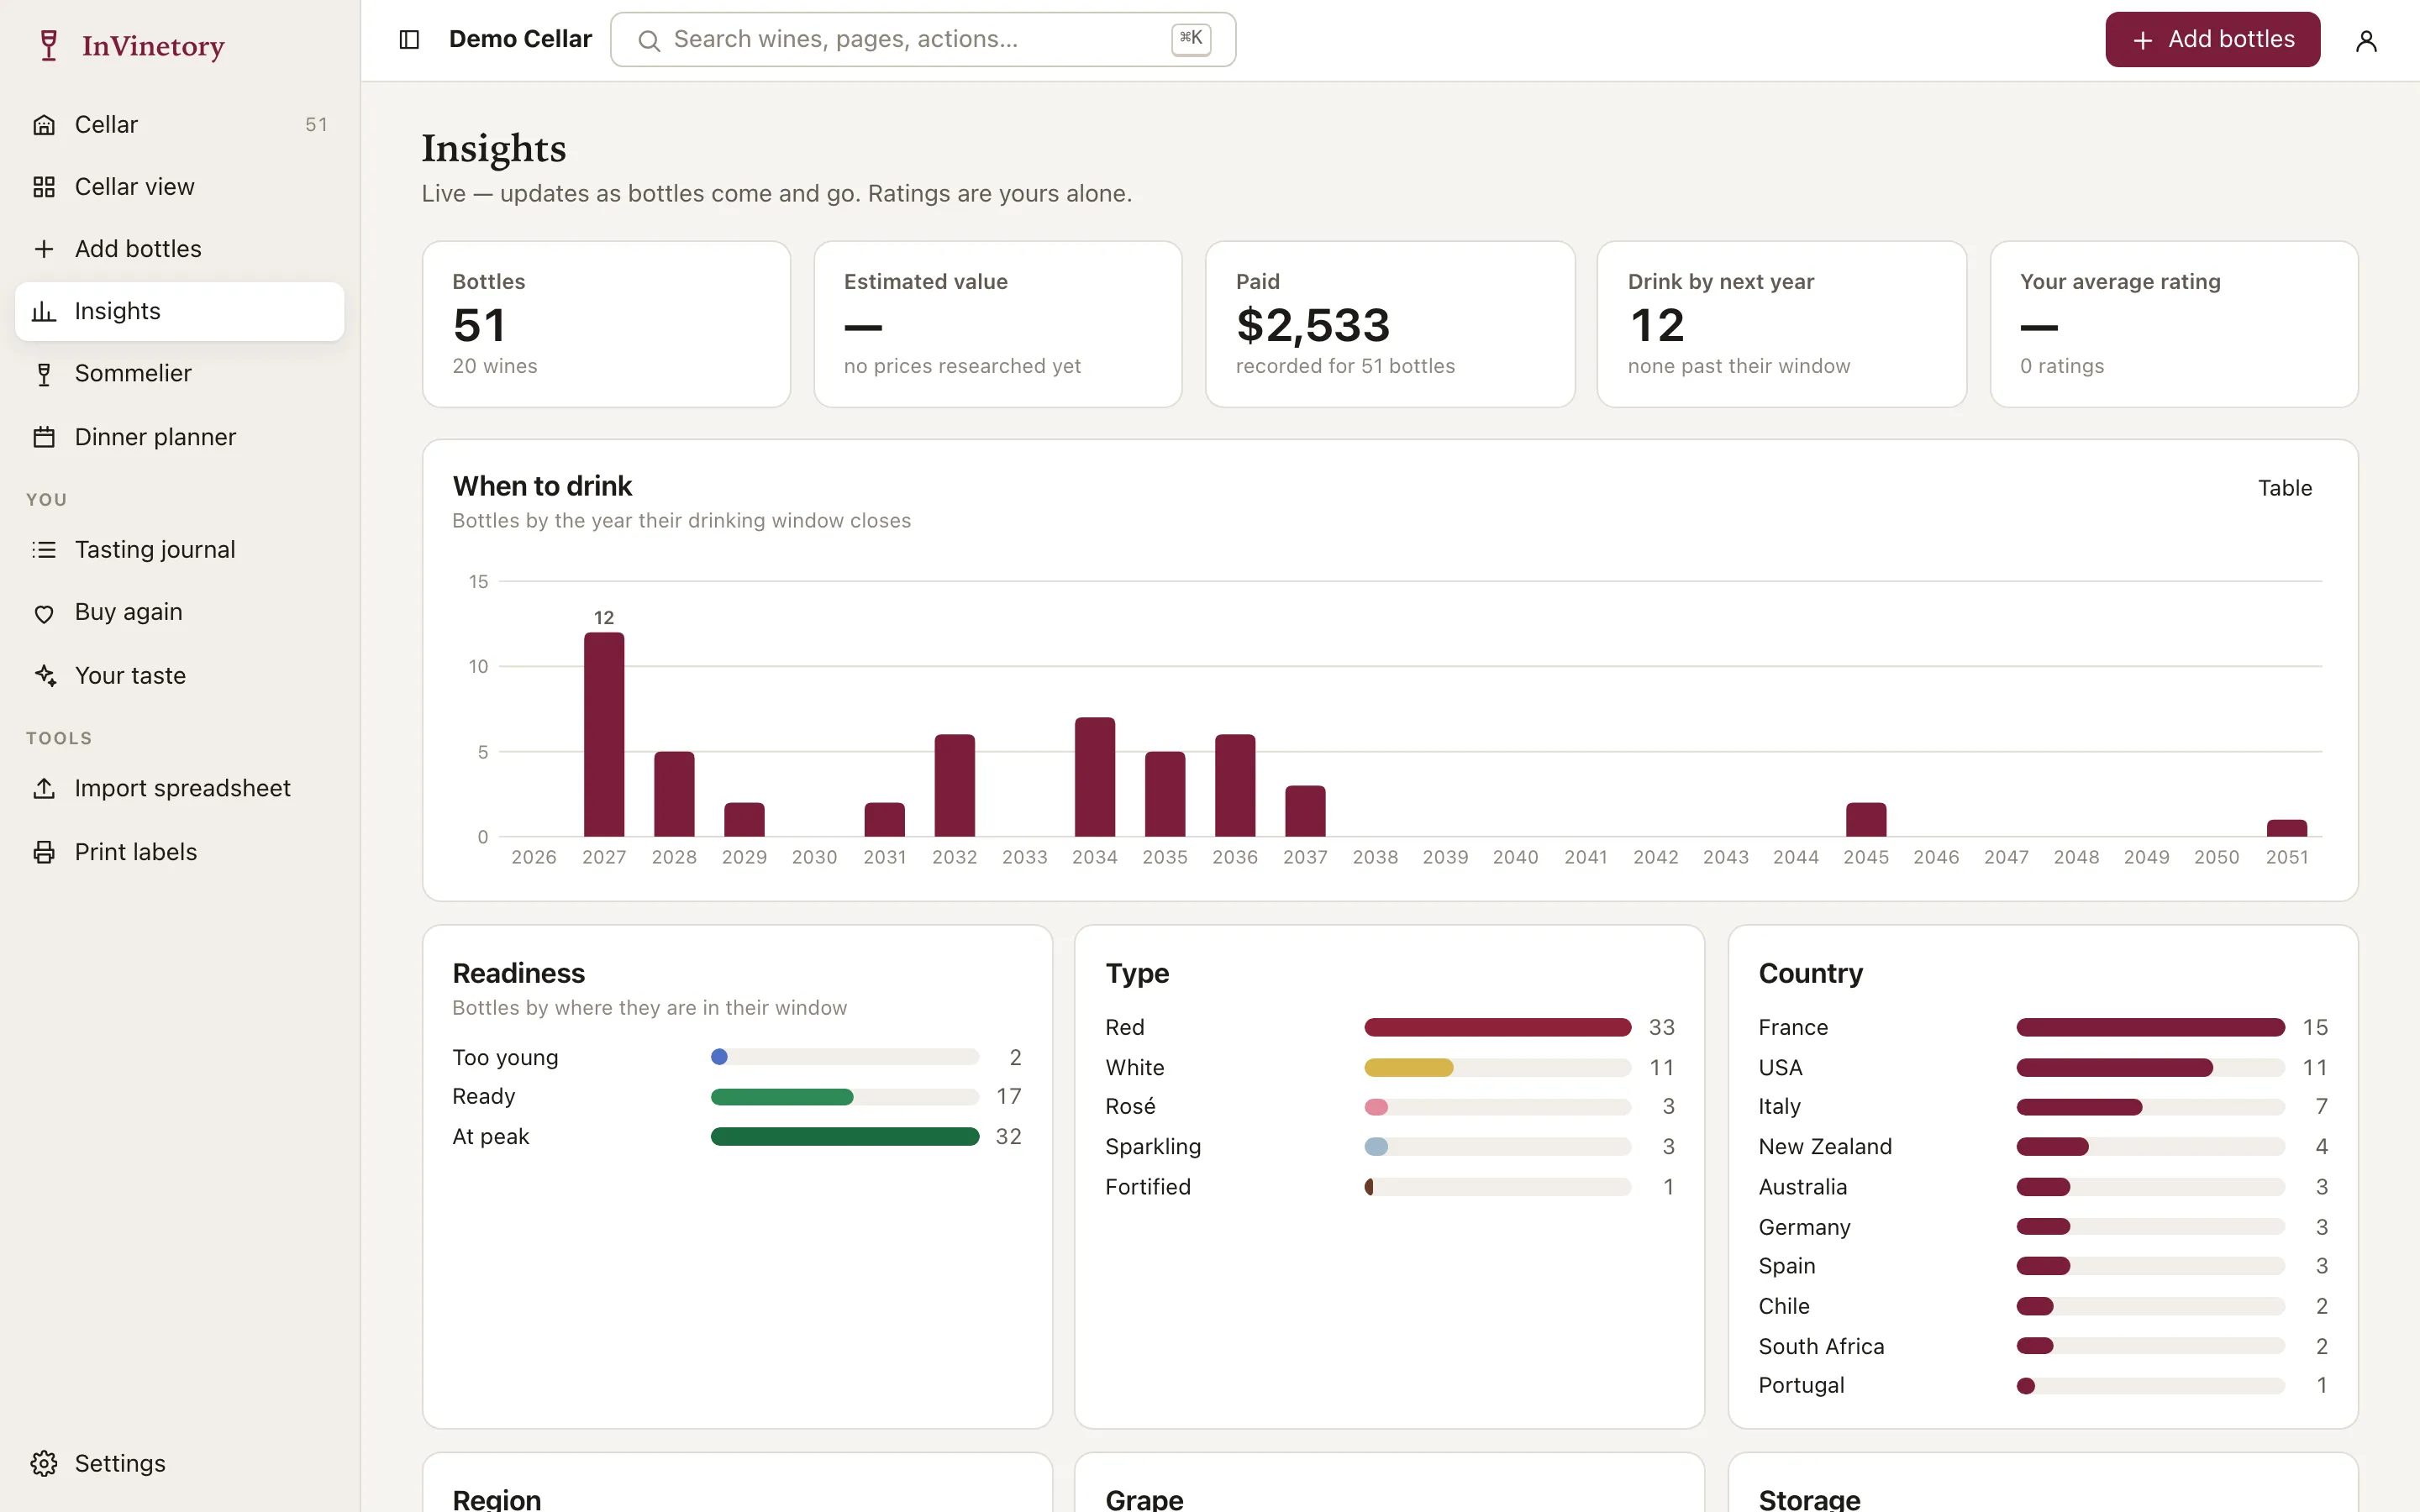
Task: Click the top-right Add bottles button
Action: pyautogui.click(x=2212, y=39)
